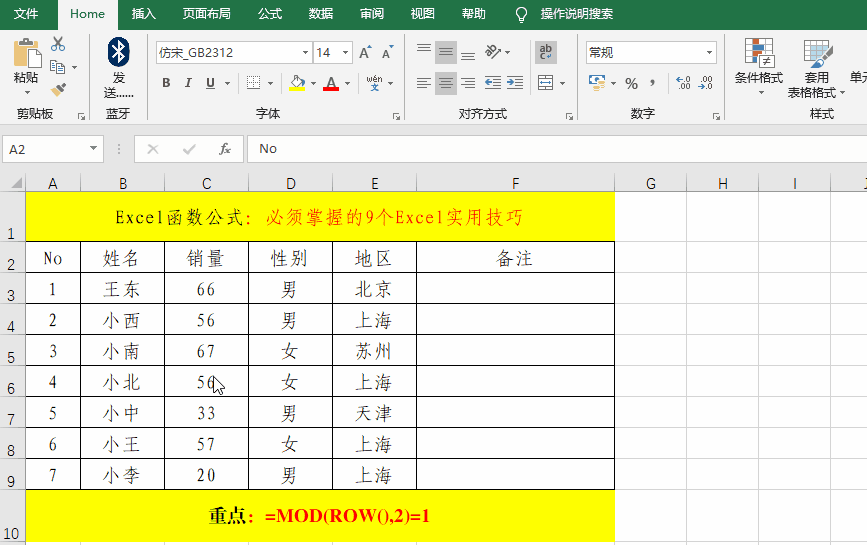Viewport: 867px width, 545px height.
Task: Toggle Bold formatting
Action: [x=166, y=83]
